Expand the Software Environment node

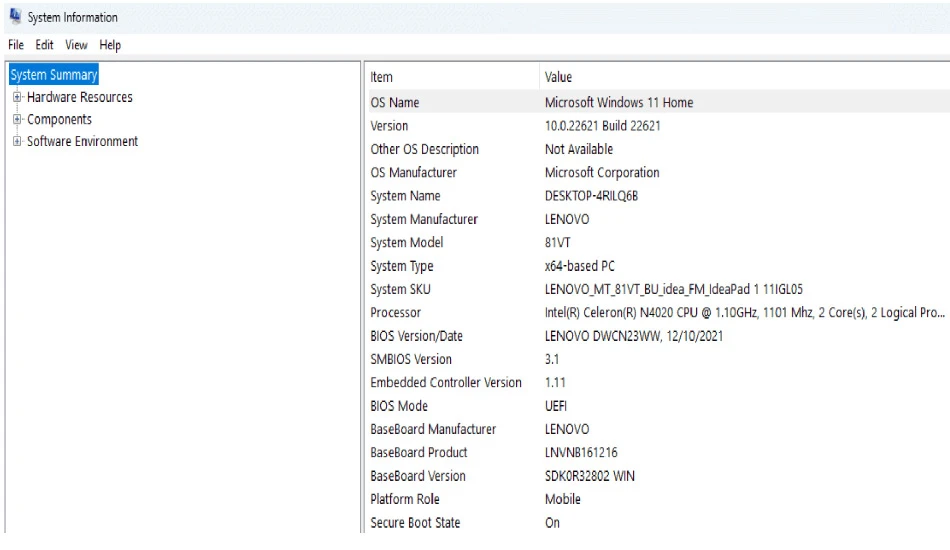click(17, 141)
